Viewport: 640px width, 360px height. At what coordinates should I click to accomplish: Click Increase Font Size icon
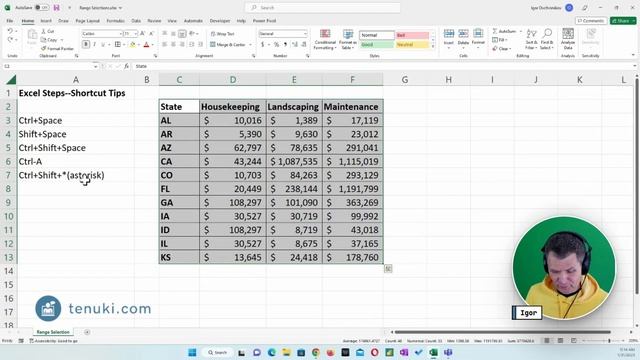pos(142,33)
